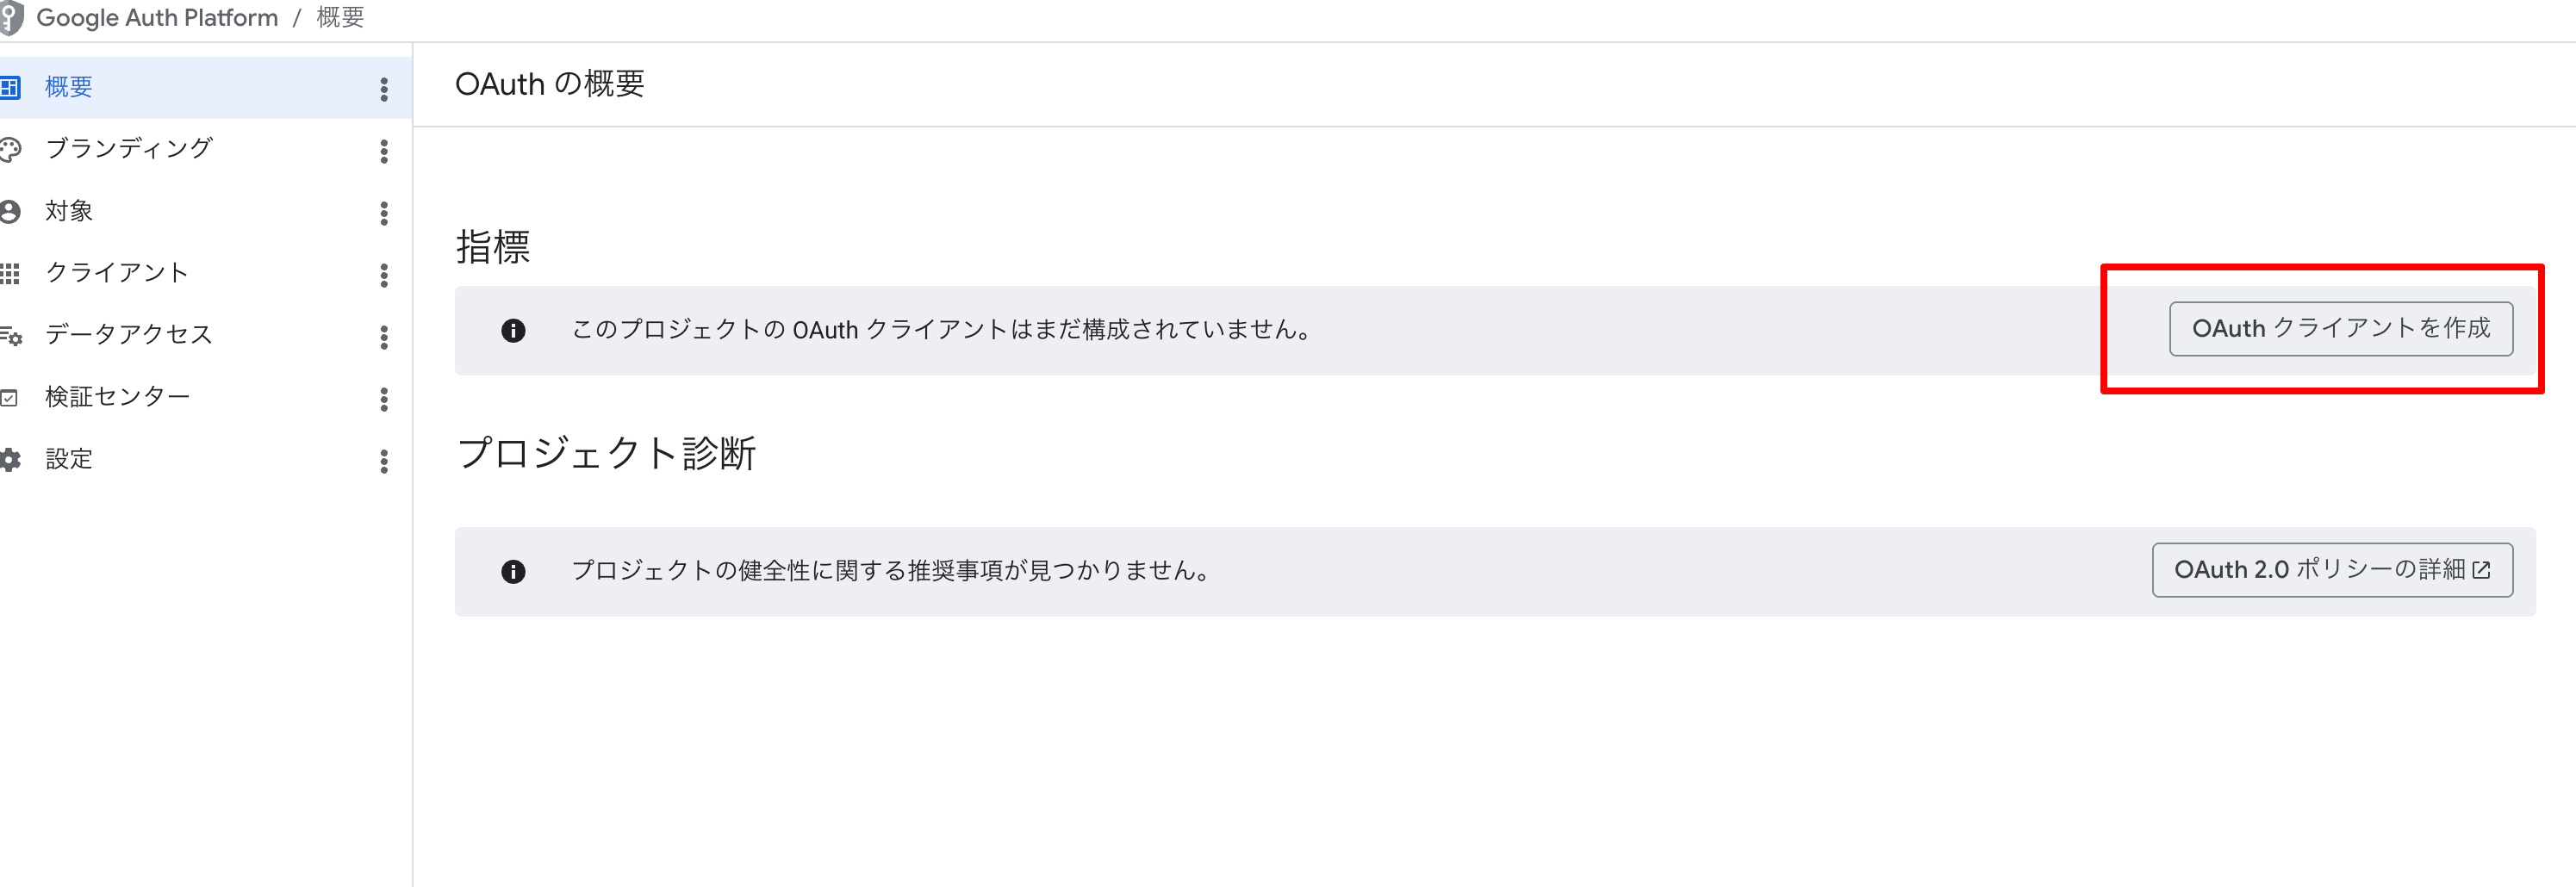Open the three-dot menu beside 設定
Screen dimensions: 2576x887
pyautogui.click(x=383, y=460)
